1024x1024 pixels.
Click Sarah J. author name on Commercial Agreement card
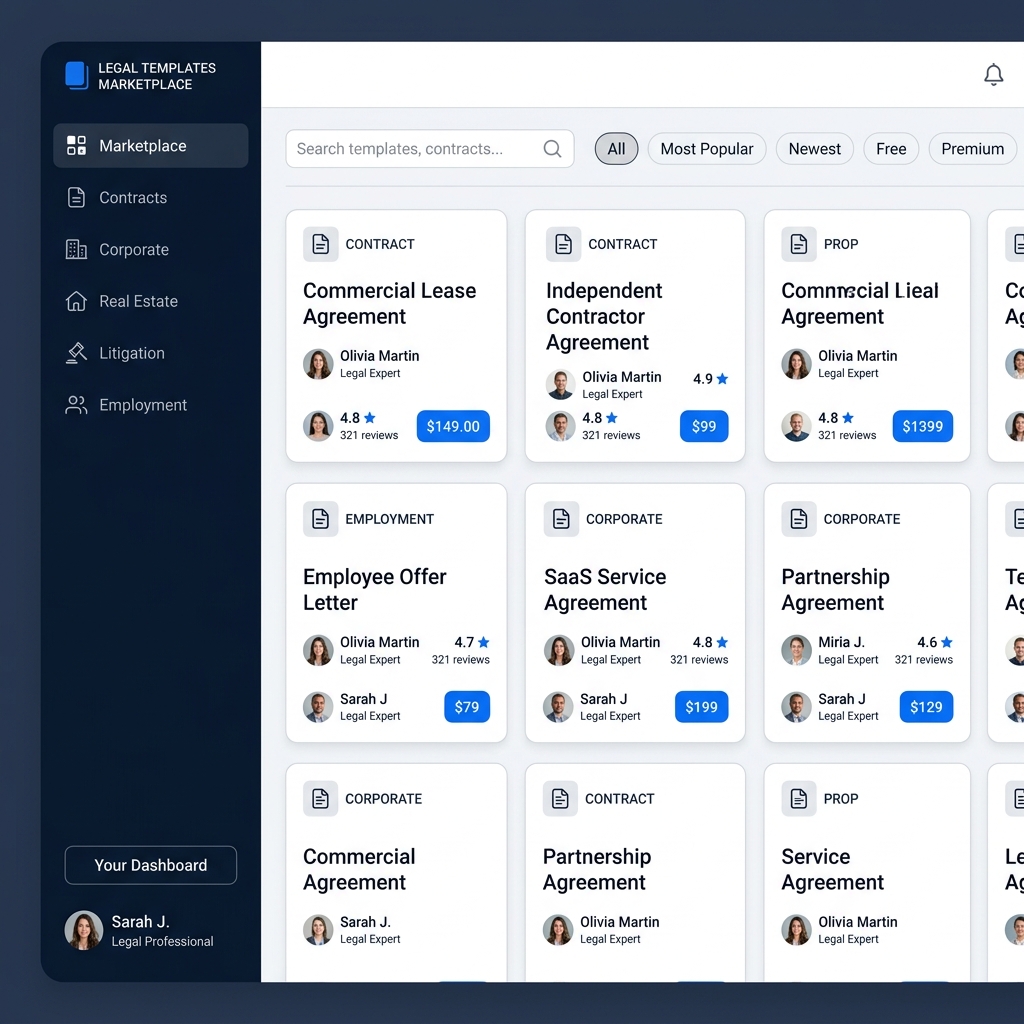pyautogui.click(x=365, y=922)
